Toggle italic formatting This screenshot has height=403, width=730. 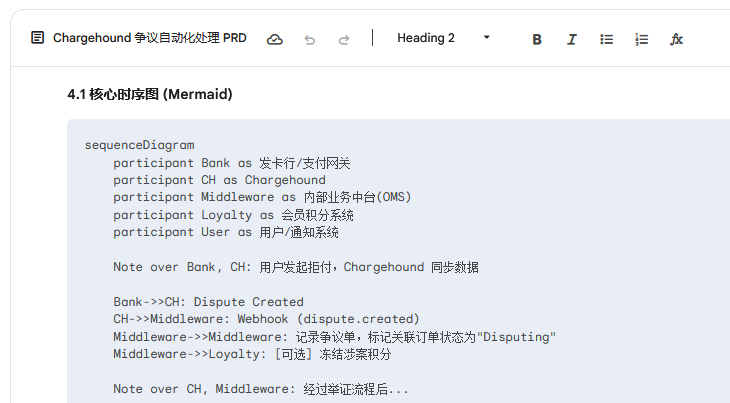pos(572,39)
